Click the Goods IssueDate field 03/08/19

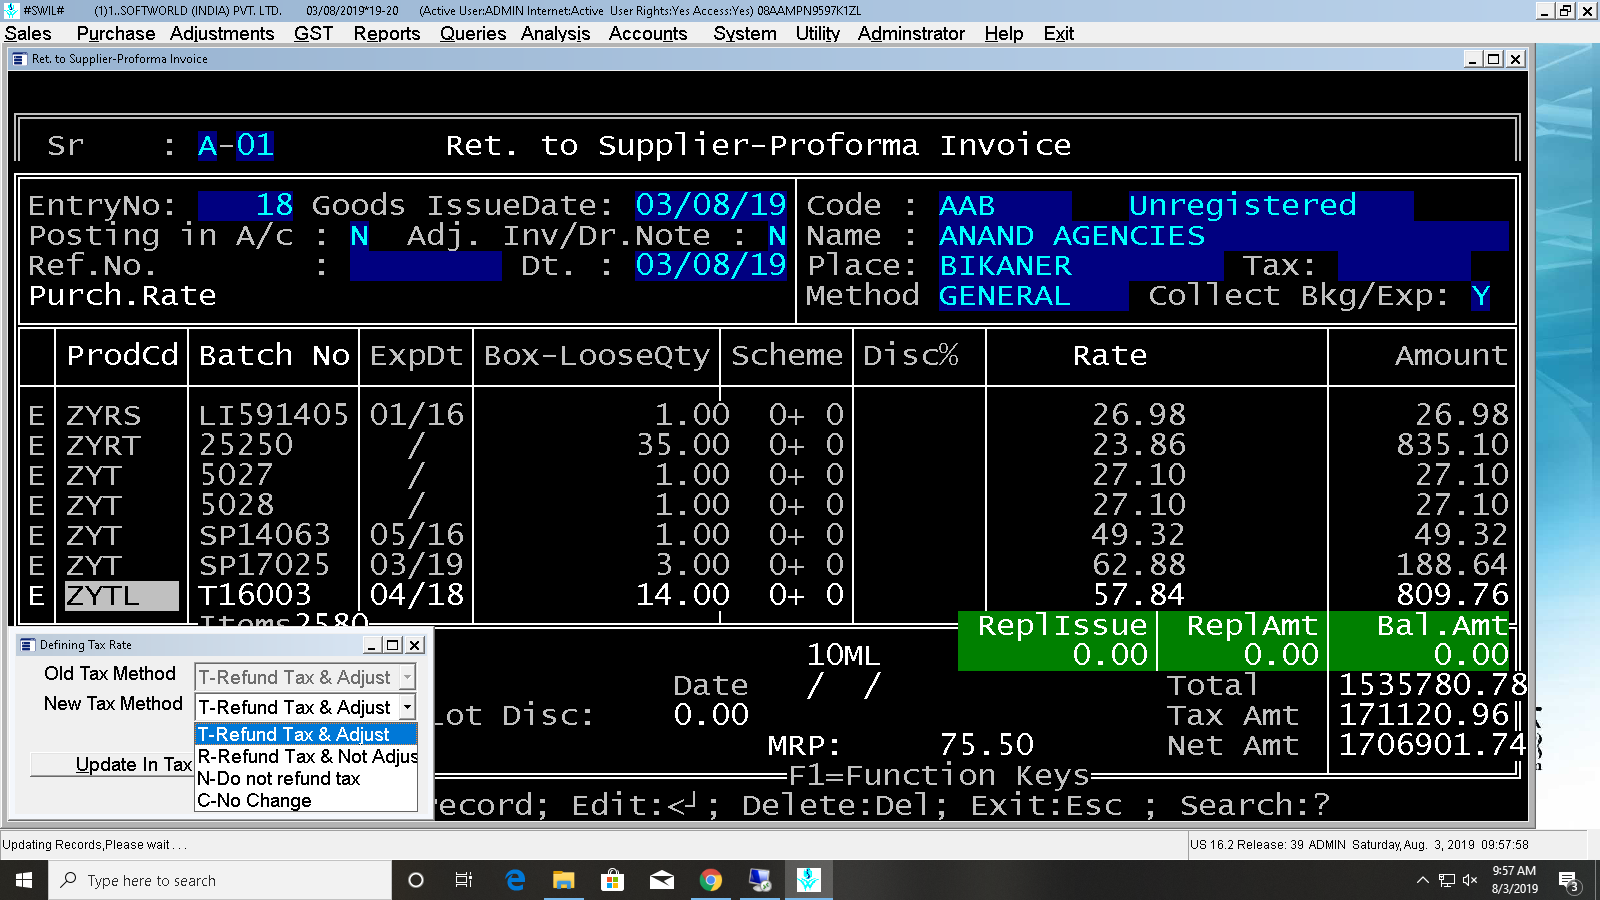click(x=711, y=206)
